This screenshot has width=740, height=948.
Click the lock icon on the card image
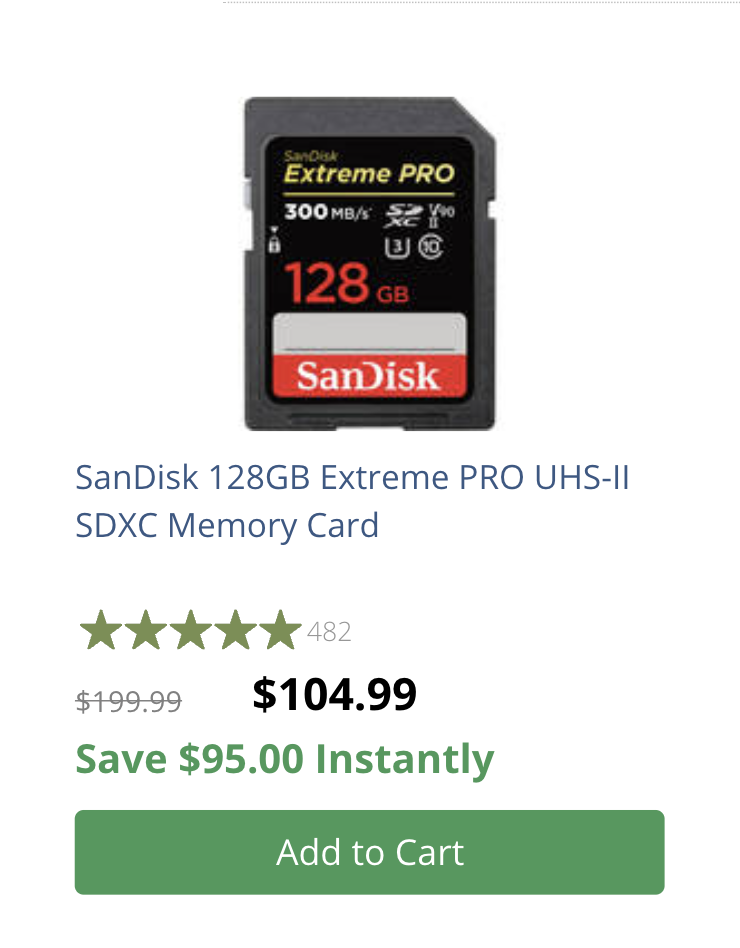[276, 243]
